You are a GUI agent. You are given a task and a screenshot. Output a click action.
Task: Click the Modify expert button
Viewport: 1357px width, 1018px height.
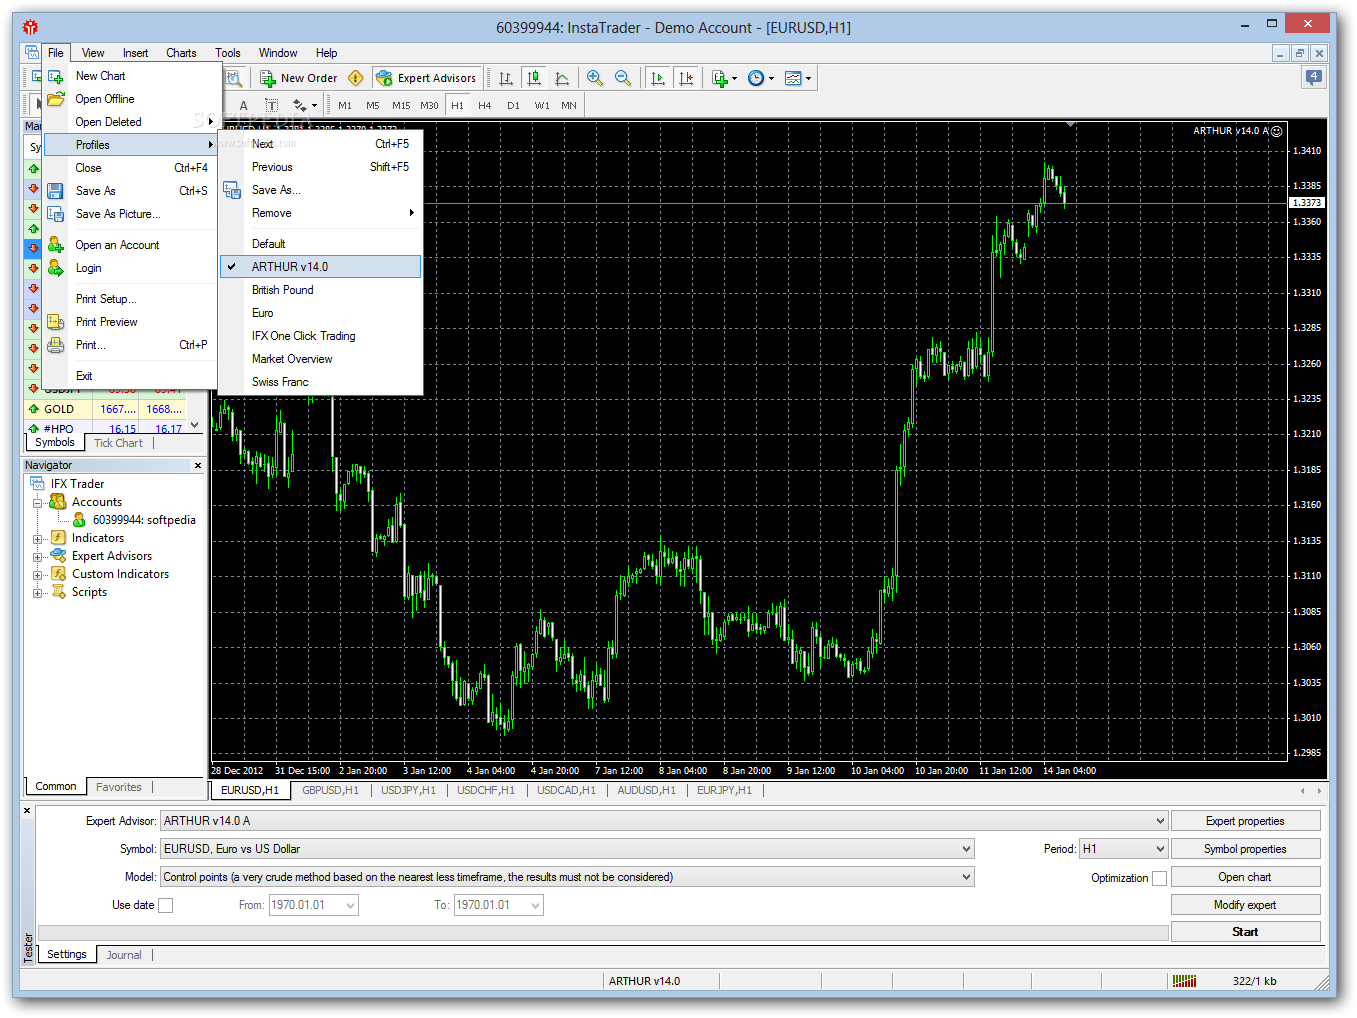[x=1245, y=905]
